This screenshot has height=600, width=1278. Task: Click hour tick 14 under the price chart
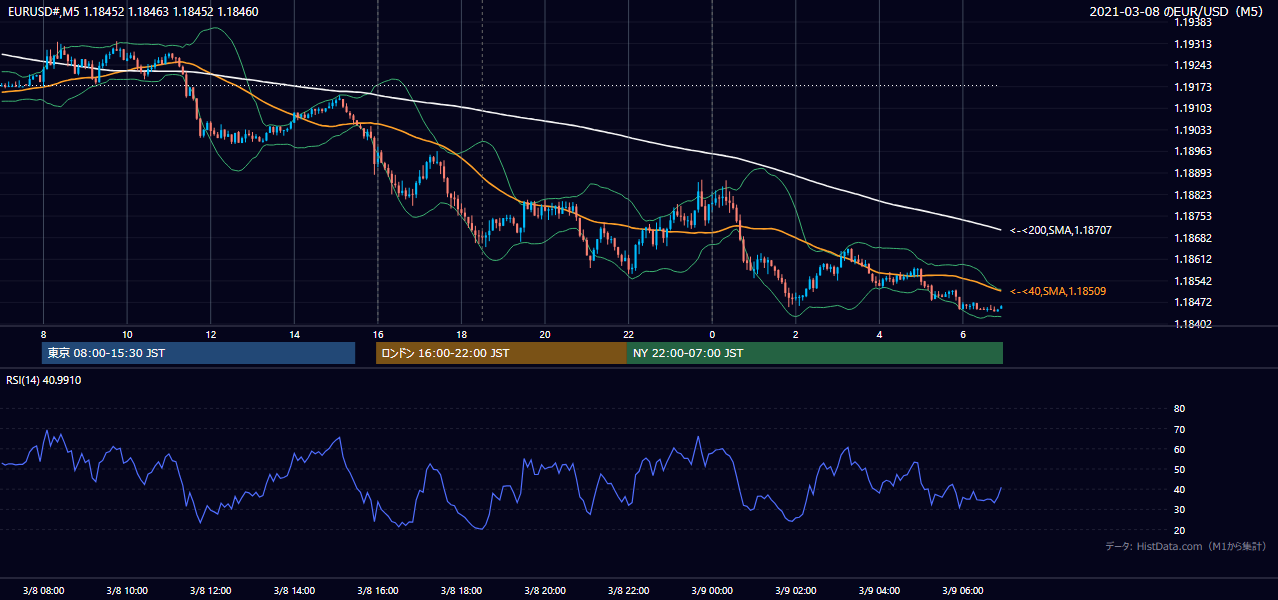(294, 334)
